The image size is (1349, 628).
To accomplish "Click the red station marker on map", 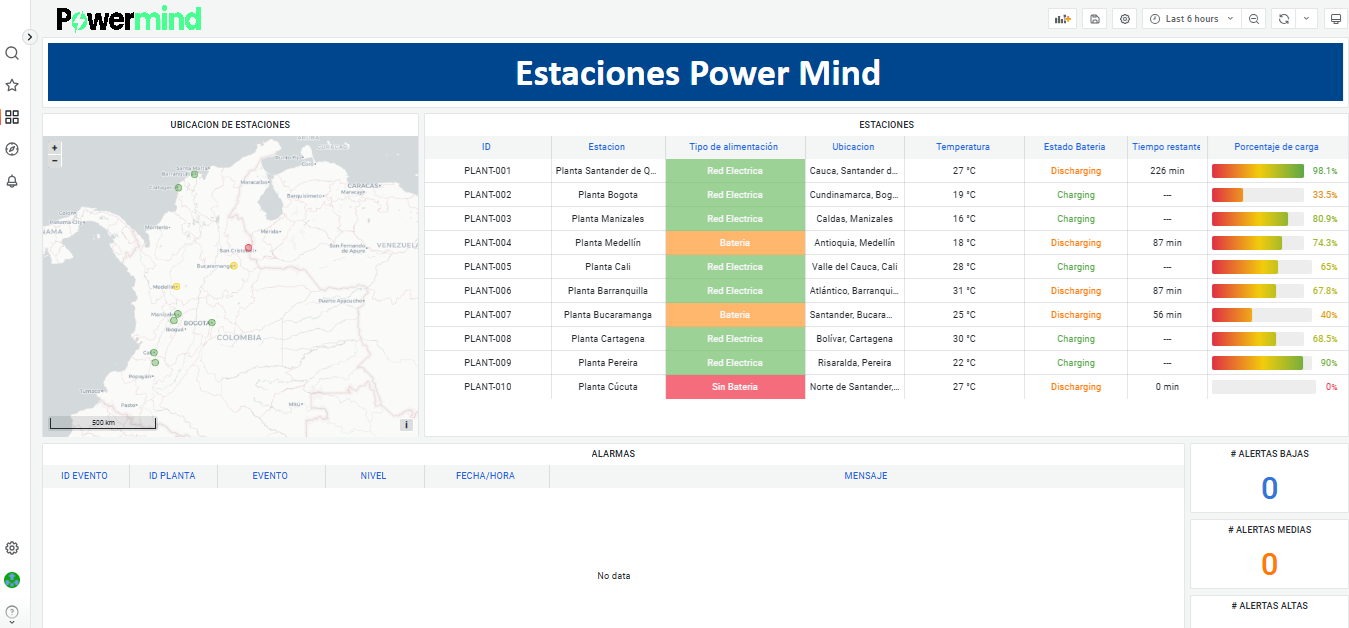I will tap(248, 248).
